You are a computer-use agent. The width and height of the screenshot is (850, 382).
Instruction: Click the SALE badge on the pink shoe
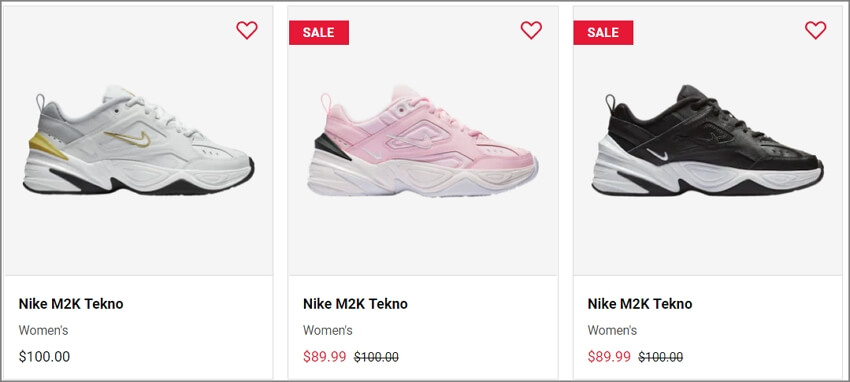pos(319,33)
